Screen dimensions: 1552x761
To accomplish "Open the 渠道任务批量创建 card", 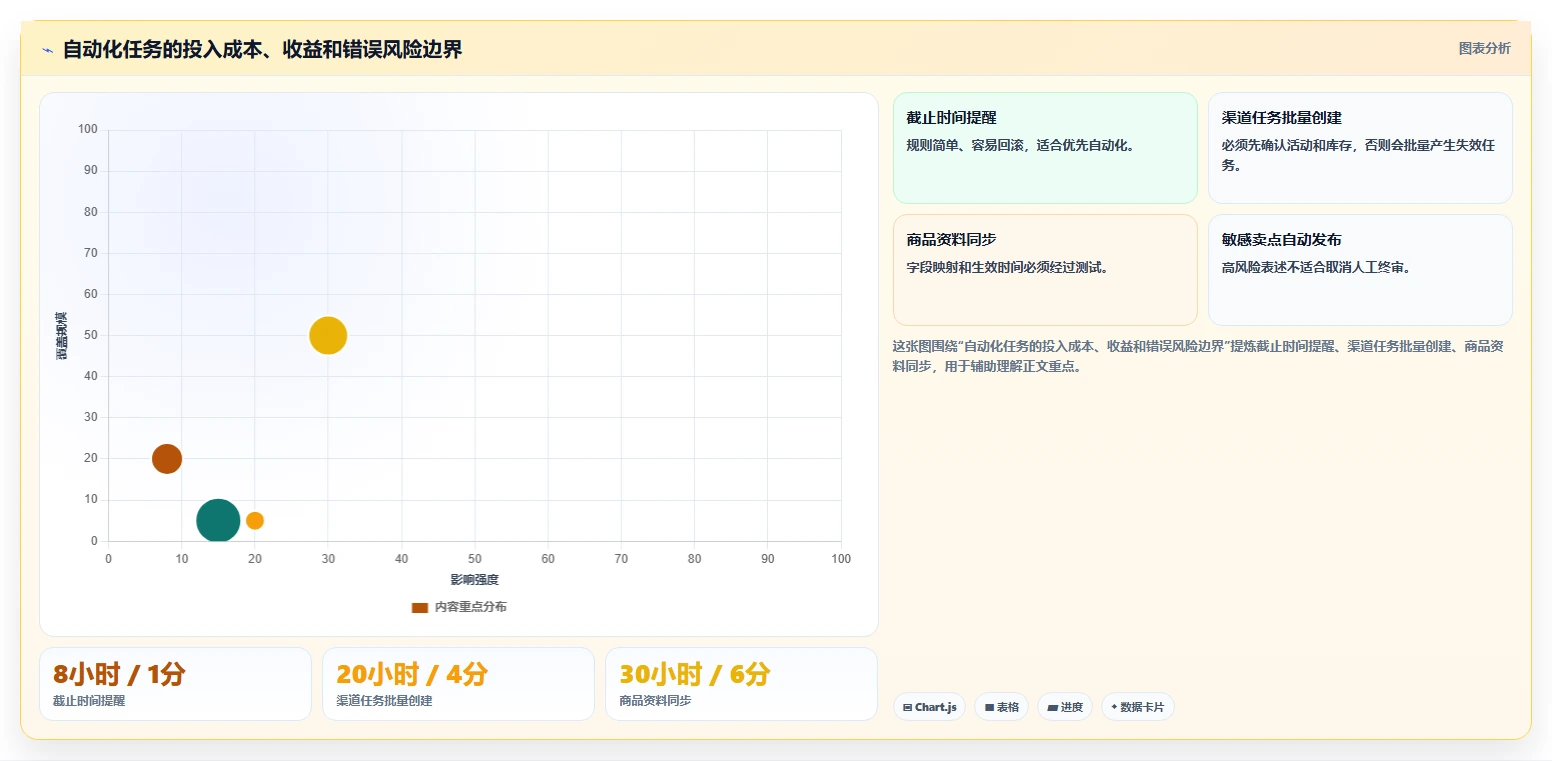I will [x=1360, y=148].
